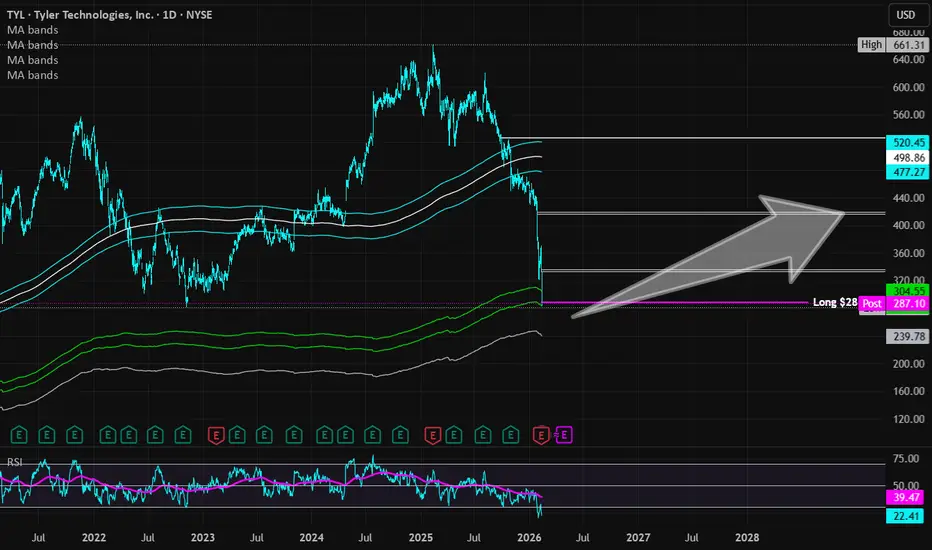Open the red earnings marker in early 2023
932x550 pixels.
216,435
